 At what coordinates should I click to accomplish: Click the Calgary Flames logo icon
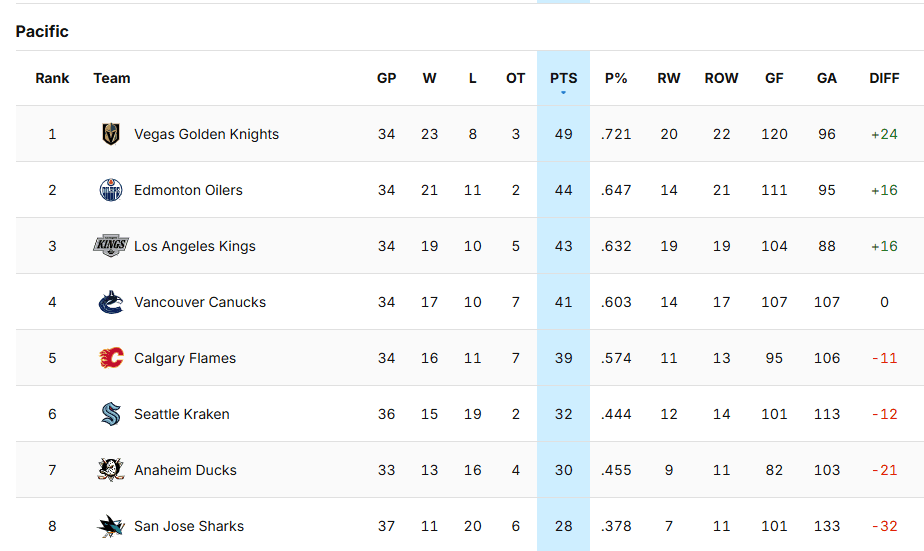point(110,358)
